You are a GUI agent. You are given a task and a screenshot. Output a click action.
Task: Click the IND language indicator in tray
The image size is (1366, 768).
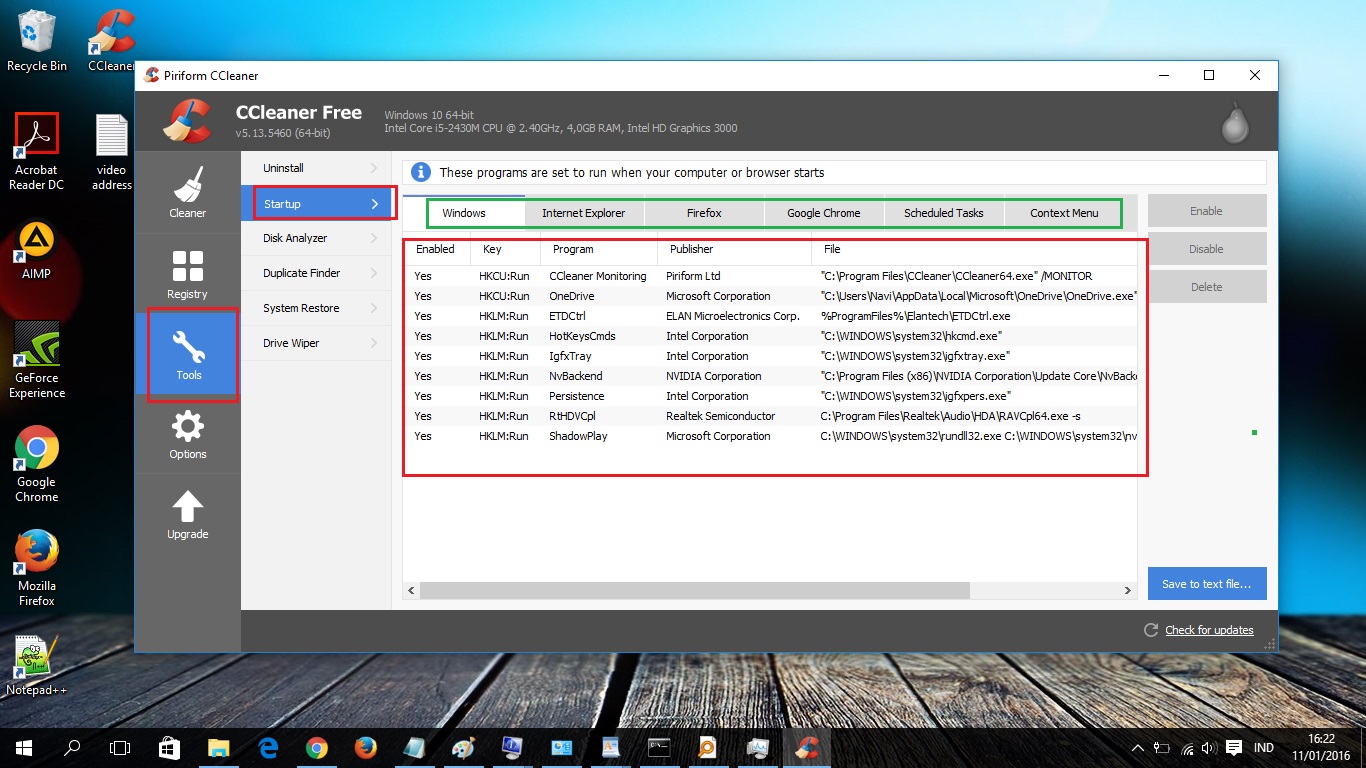pos(1264,747)
